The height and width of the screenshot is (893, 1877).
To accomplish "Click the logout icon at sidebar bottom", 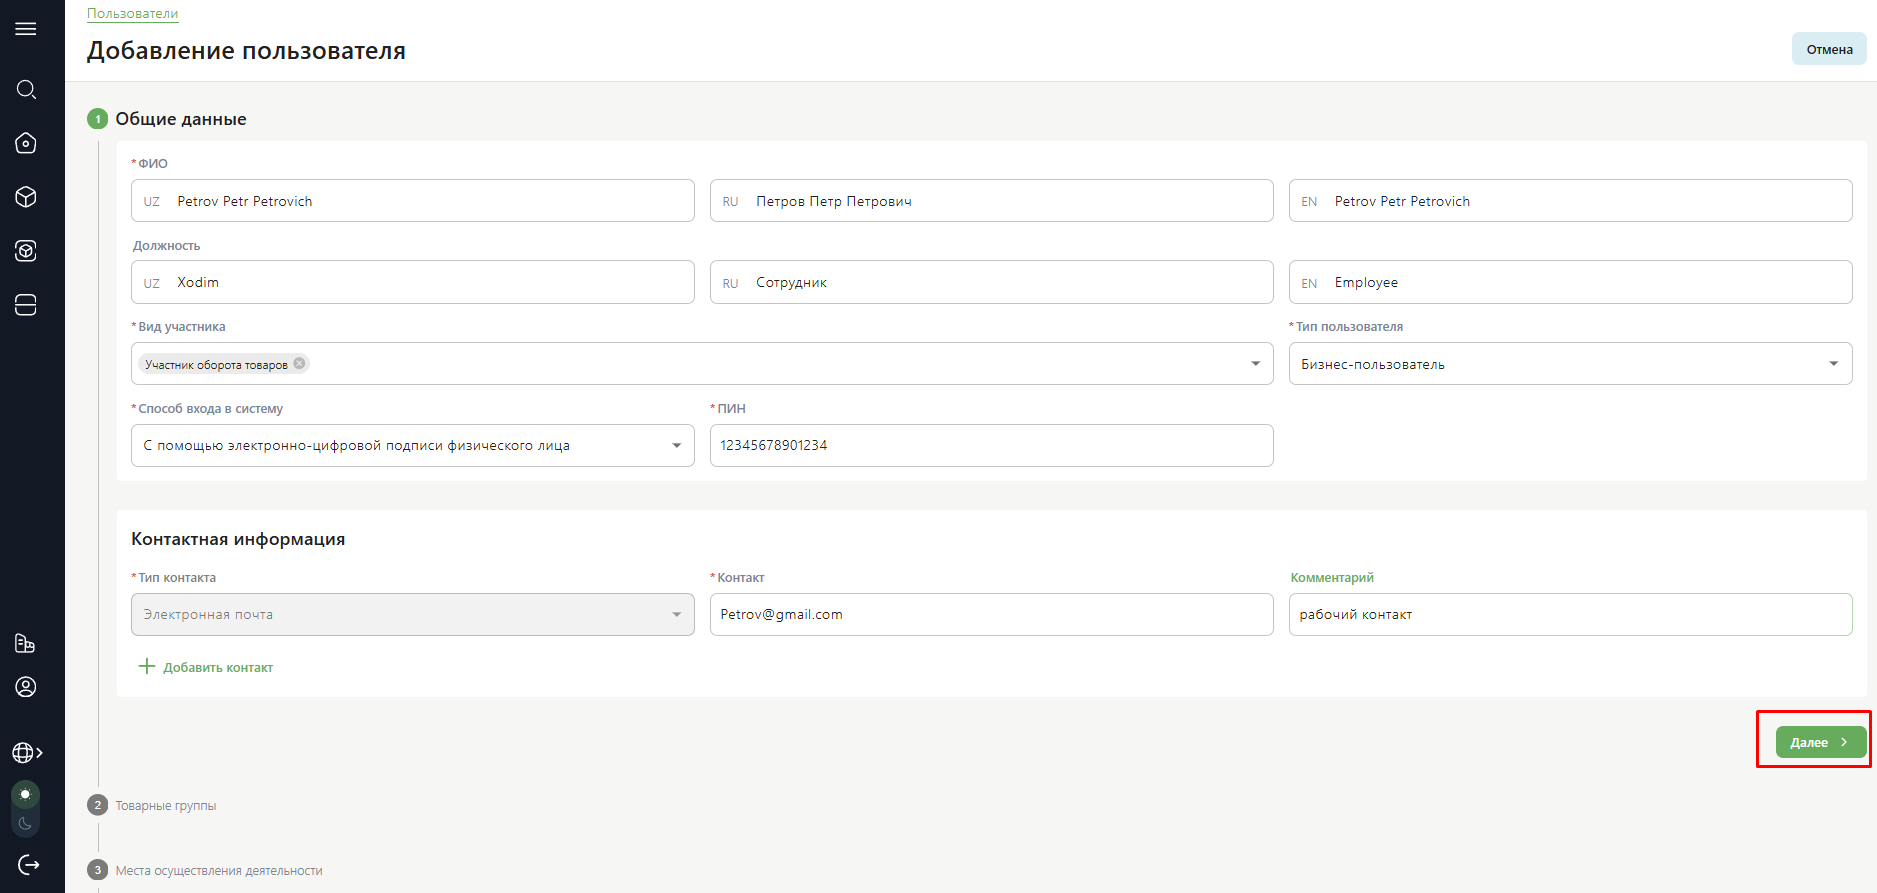I will (28, 864).
